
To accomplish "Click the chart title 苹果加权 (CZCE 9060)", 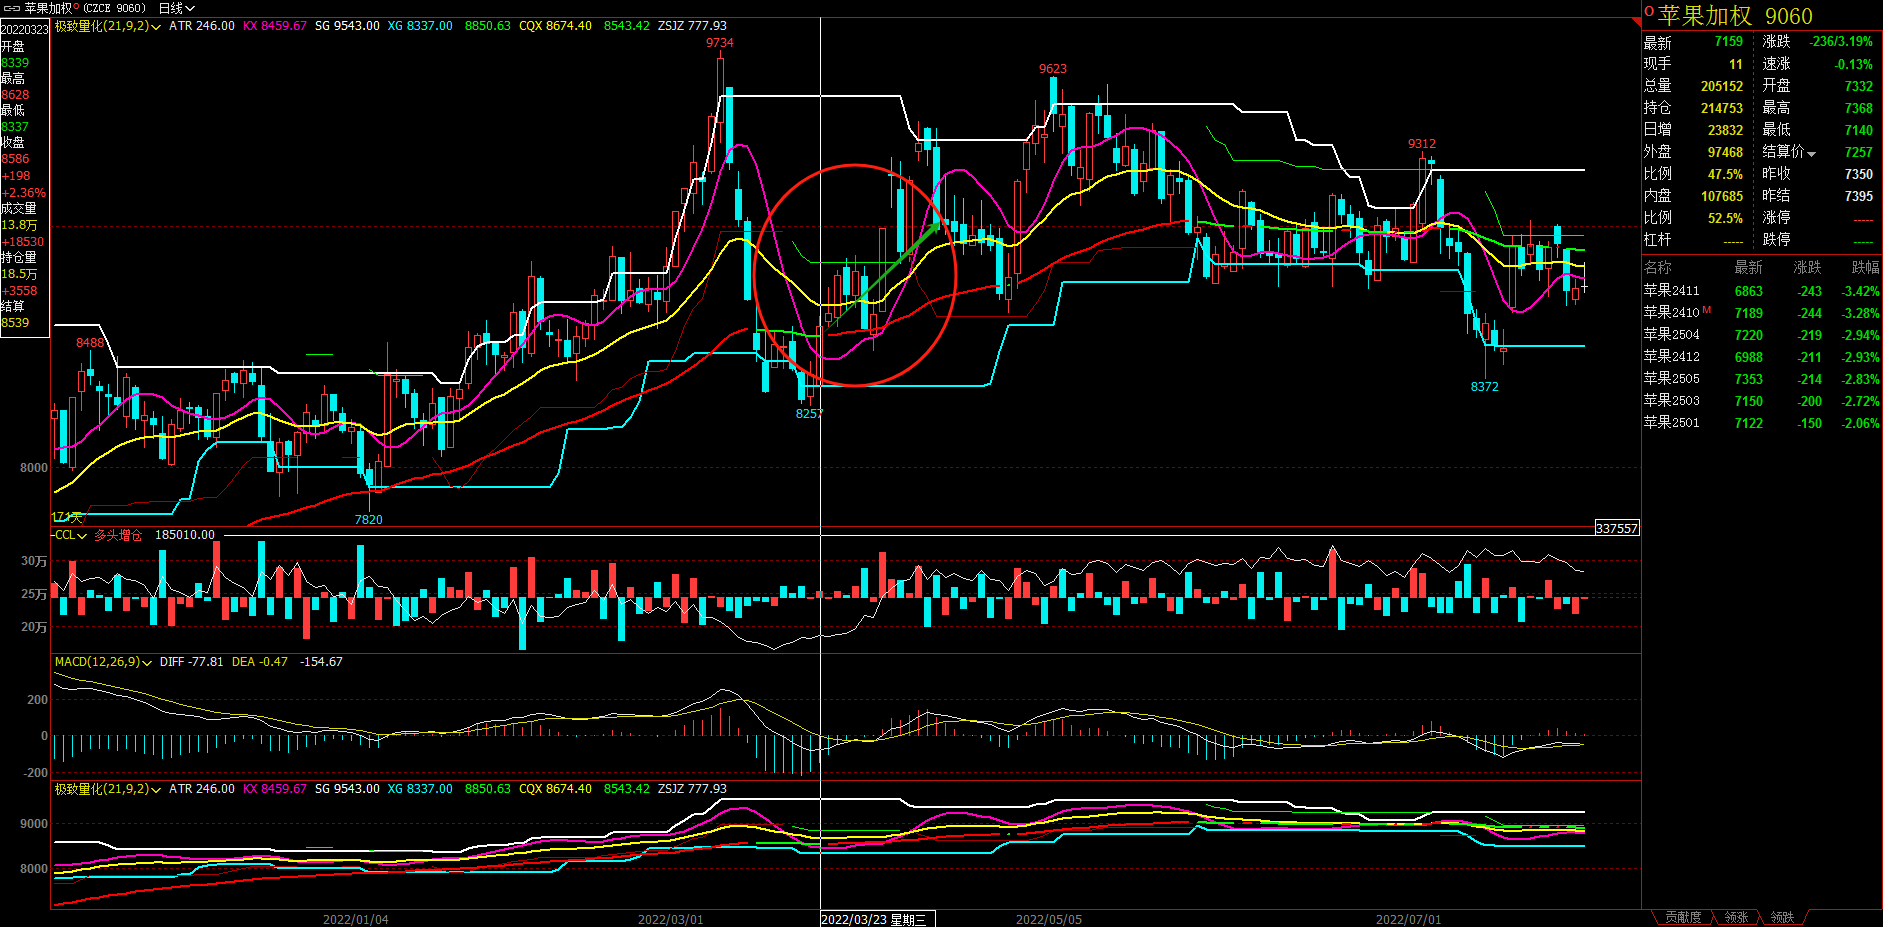I will (x=85, y=8).
